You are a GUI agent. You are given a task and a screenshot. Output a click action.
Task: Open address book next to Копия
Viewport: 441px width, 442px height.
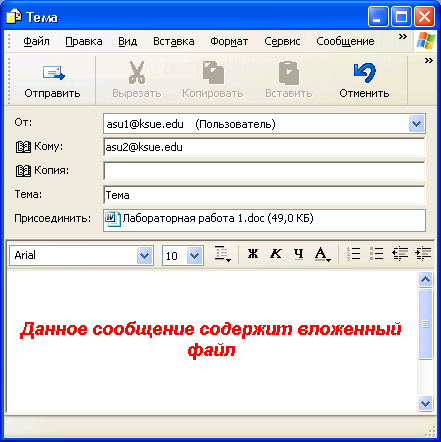23,171
